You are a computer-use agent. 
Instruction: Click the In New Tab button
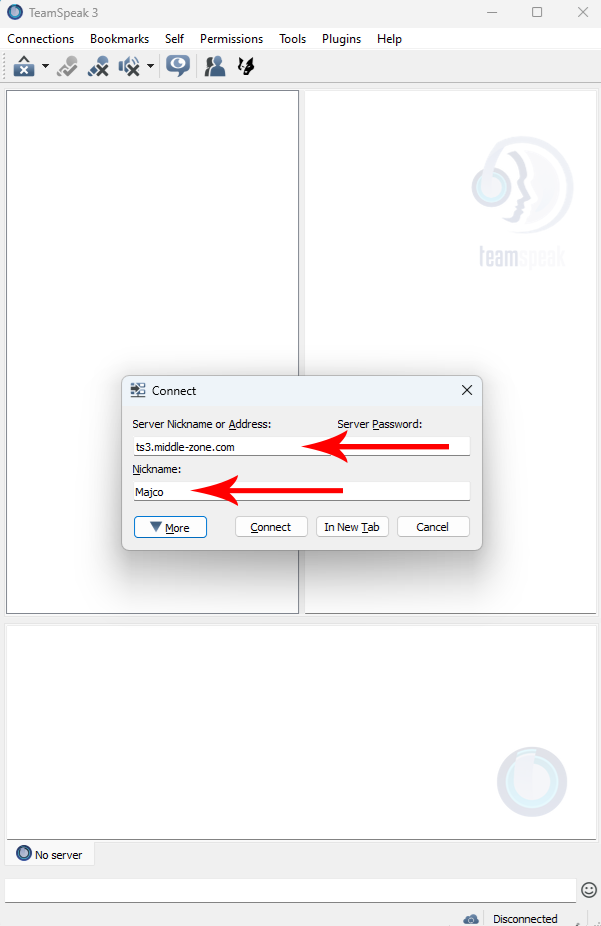pyautogui.click(x=352, y=527)
